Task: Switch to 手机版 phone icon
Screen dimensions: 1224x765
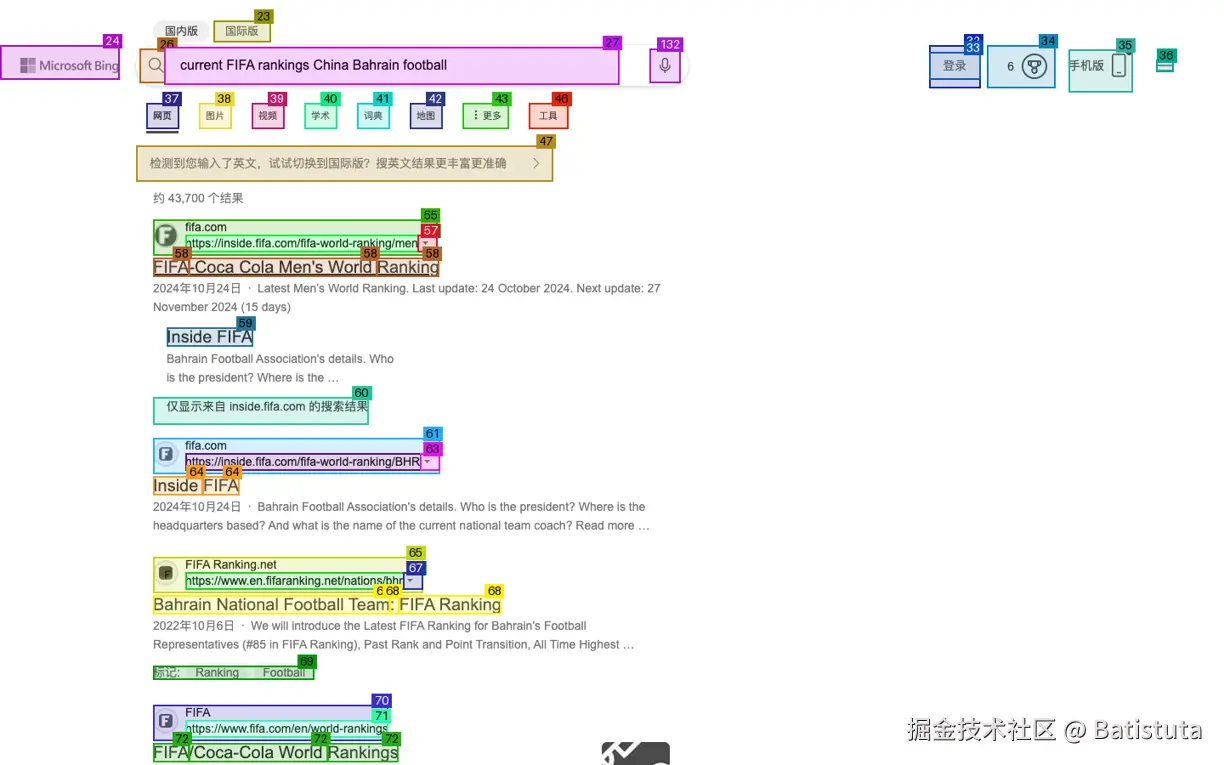Action: point(1119,67)
